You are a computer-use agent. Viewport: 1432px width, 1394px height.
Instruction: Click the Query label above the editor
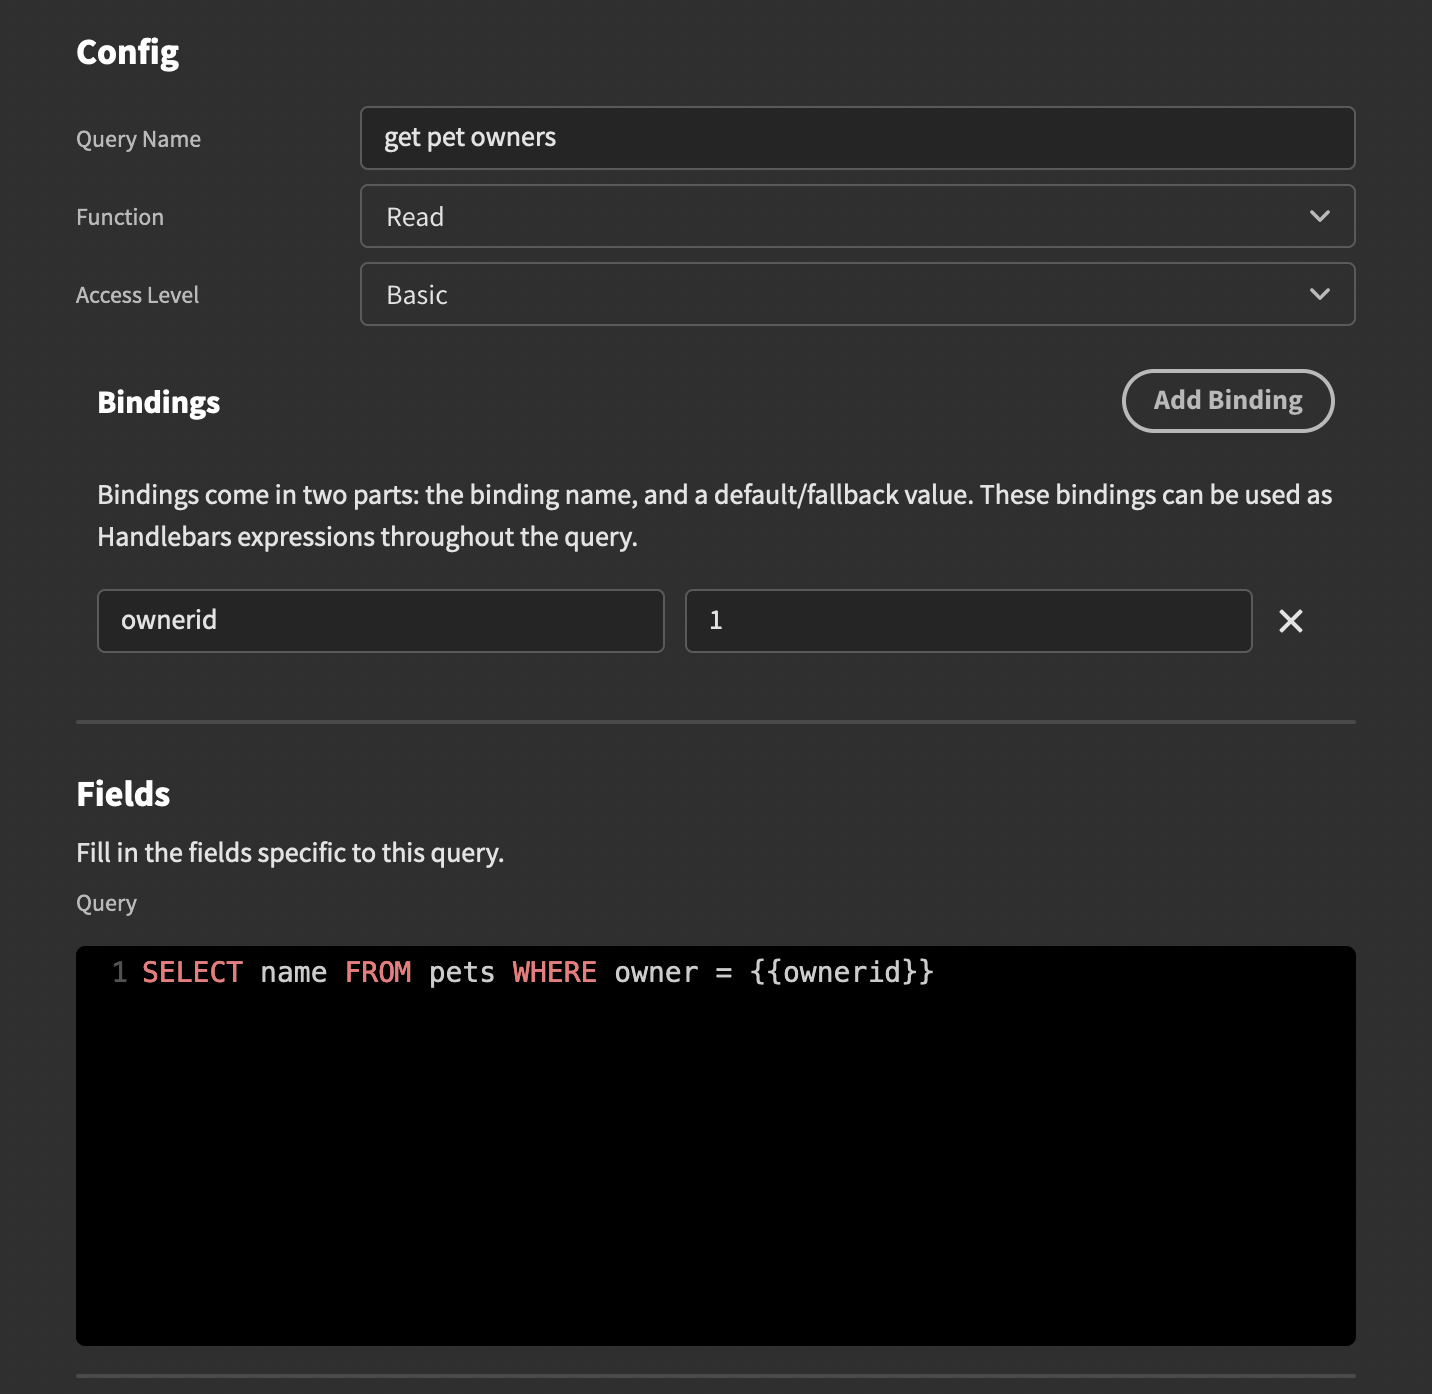(106, 903)
